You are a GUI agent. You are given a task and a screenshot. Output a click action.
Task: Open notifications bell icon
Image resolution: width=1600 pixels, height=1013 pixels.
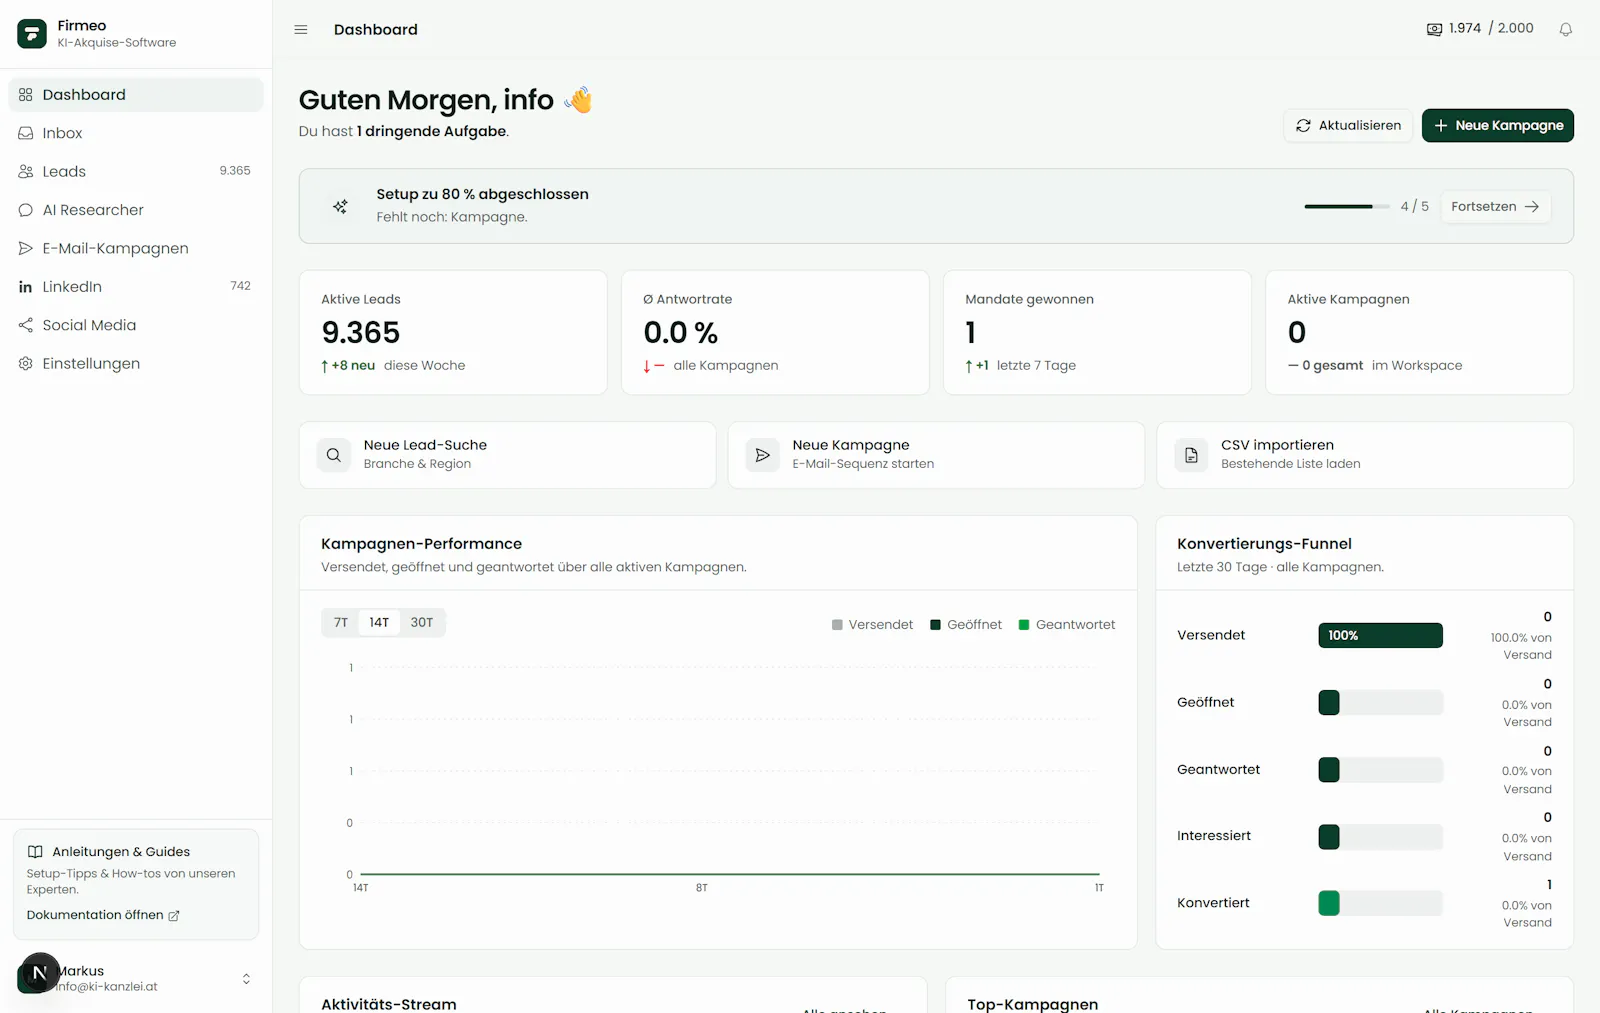[x=1566, y=29]
